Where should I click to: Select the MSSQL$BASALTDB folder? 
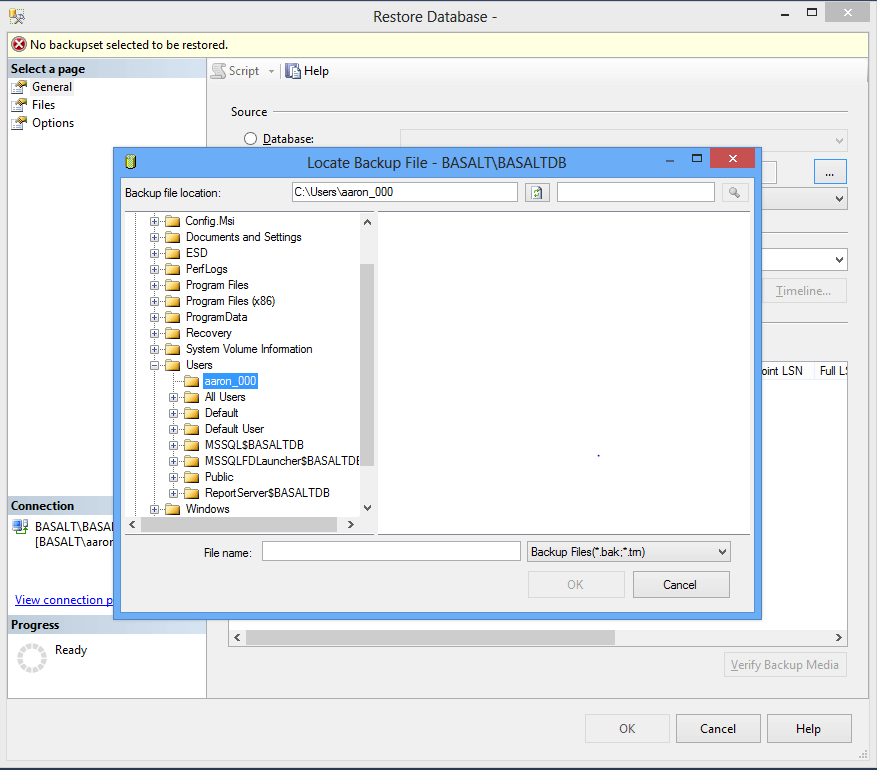(x=254, y=445)
